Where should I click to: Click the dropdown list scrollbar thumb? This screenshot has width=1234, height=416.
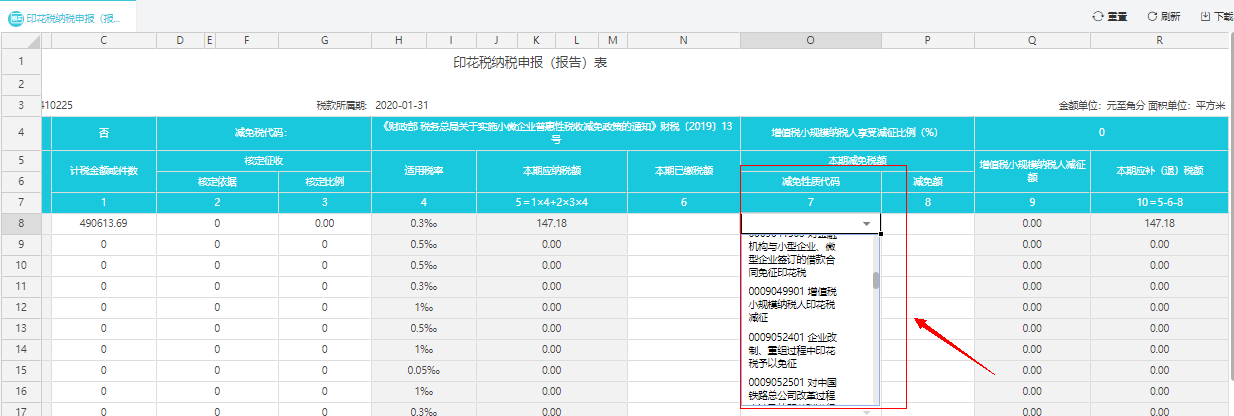(x=877, y=280)
